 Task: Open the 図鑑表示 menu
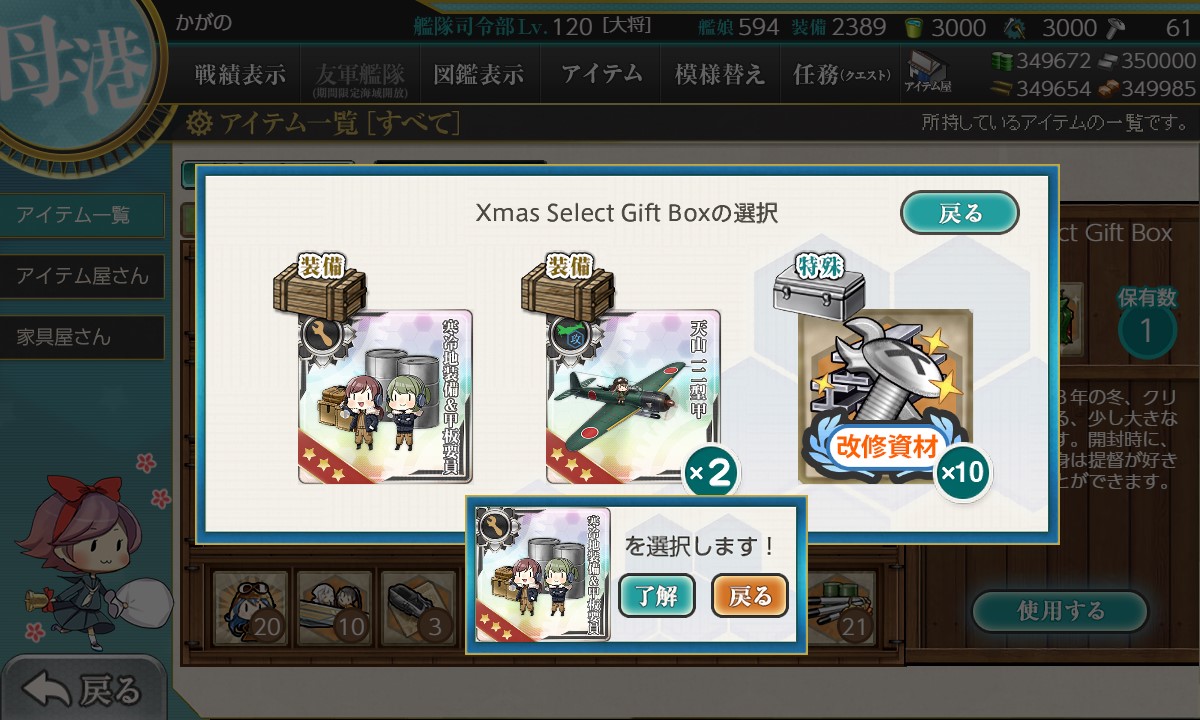(x=478, y=74)
